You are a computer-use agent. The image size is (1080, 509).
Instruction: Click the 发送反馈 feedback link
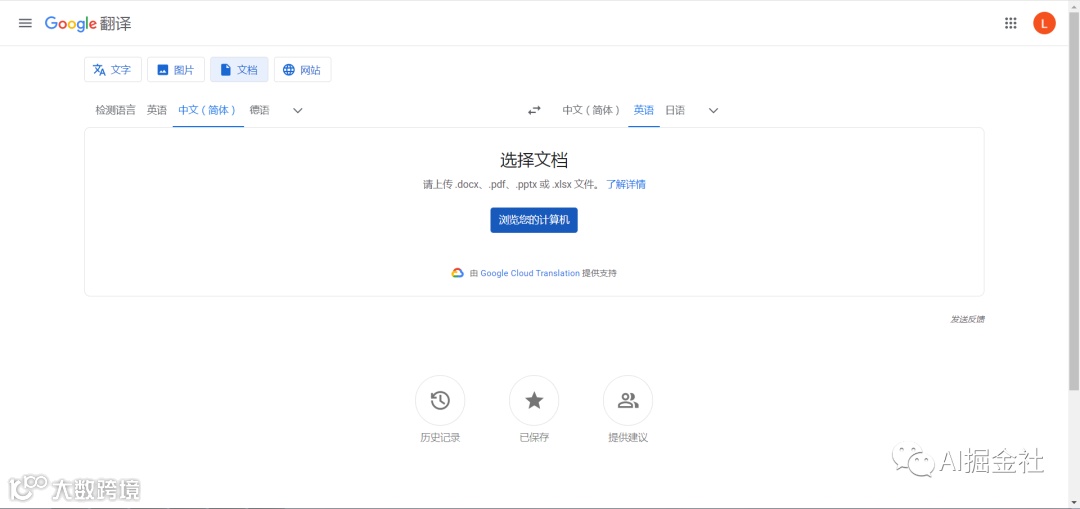tap(967, 320)
